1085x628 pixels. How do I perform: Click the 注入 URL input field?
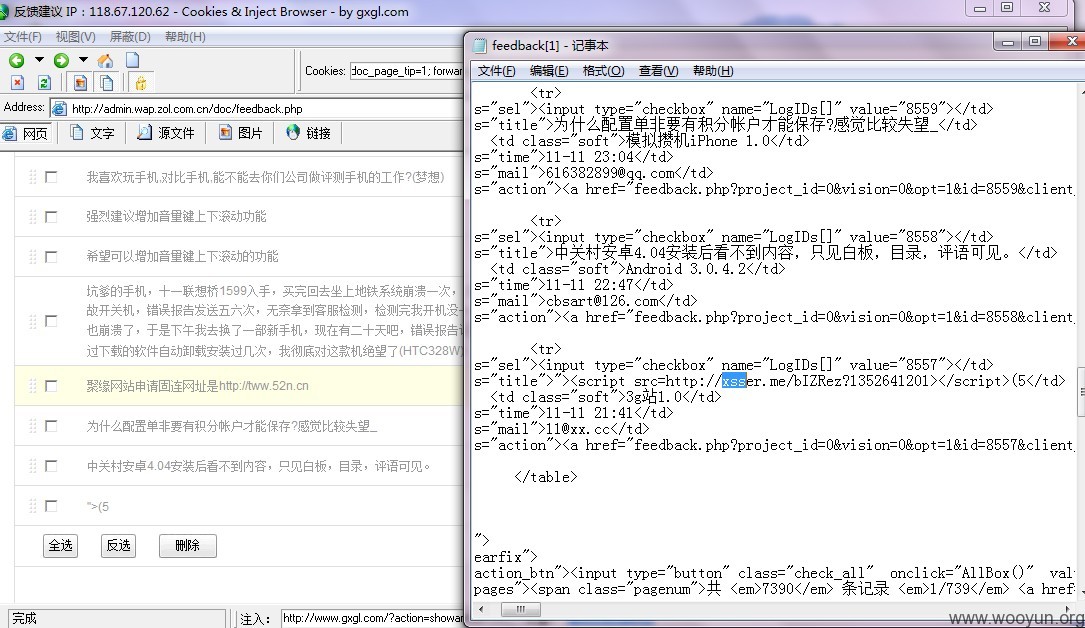click(372, 618)
